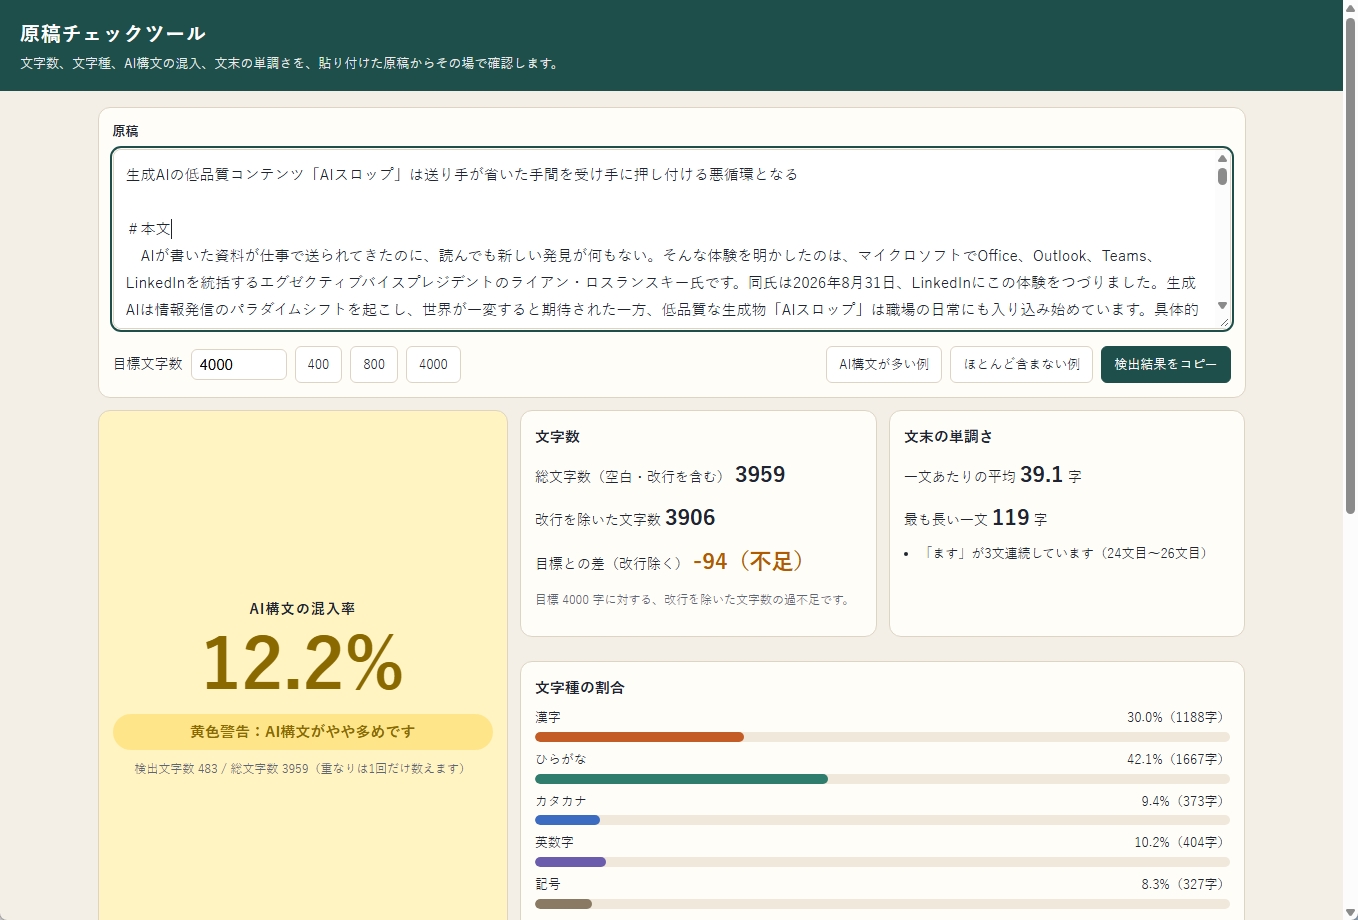Click the page scrollbar up arrow

point(1350,7)
